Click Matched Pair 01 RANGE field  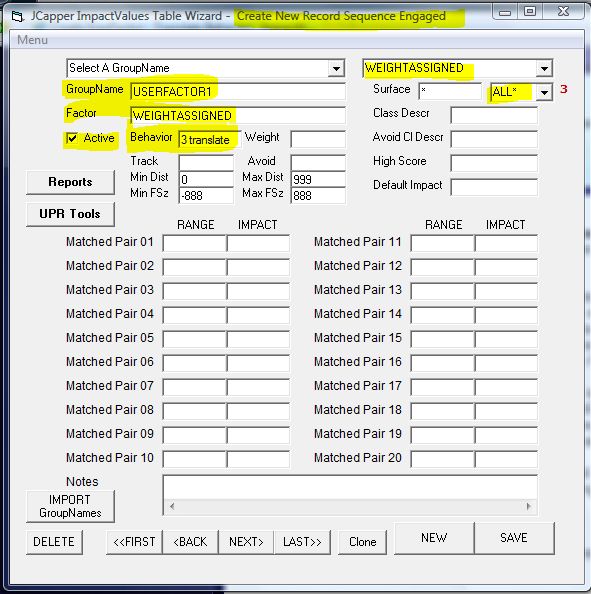195,243
